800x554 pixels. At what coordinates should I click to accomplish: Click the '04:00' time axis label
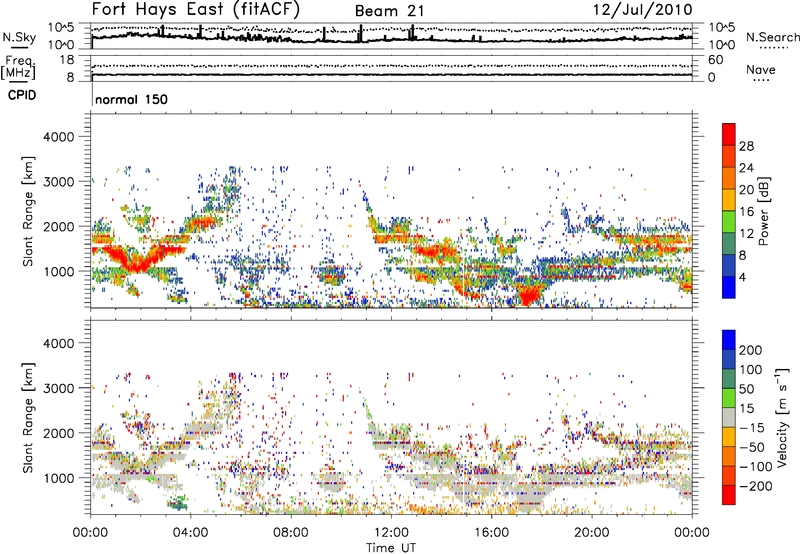pyautogui.click(x=191, y=533)
